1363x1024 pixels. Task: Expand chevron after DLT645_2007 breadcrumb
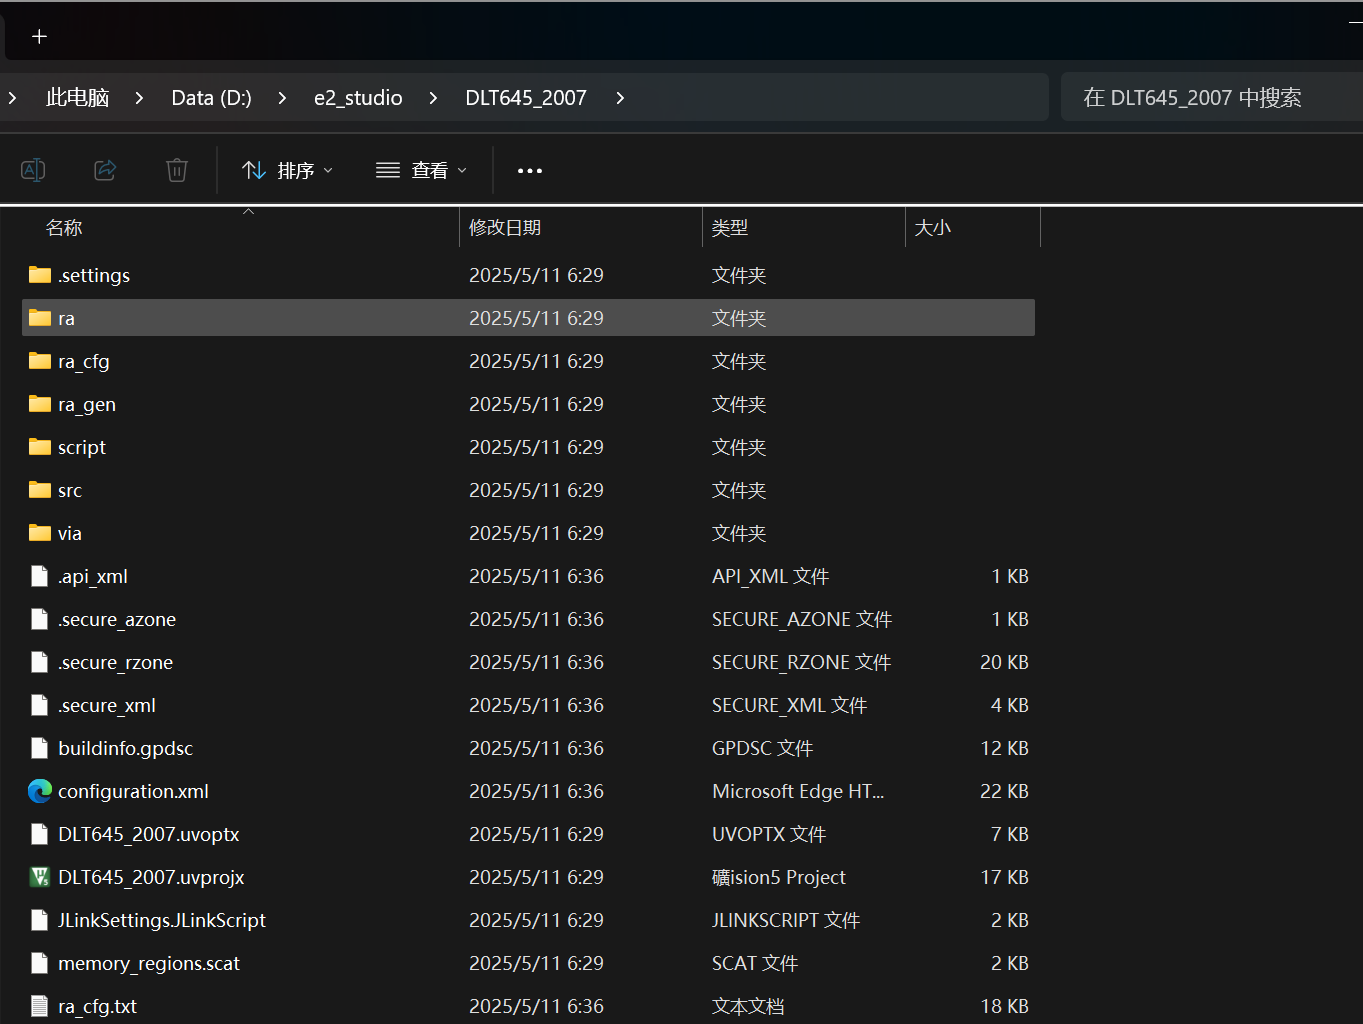[620, 98]
